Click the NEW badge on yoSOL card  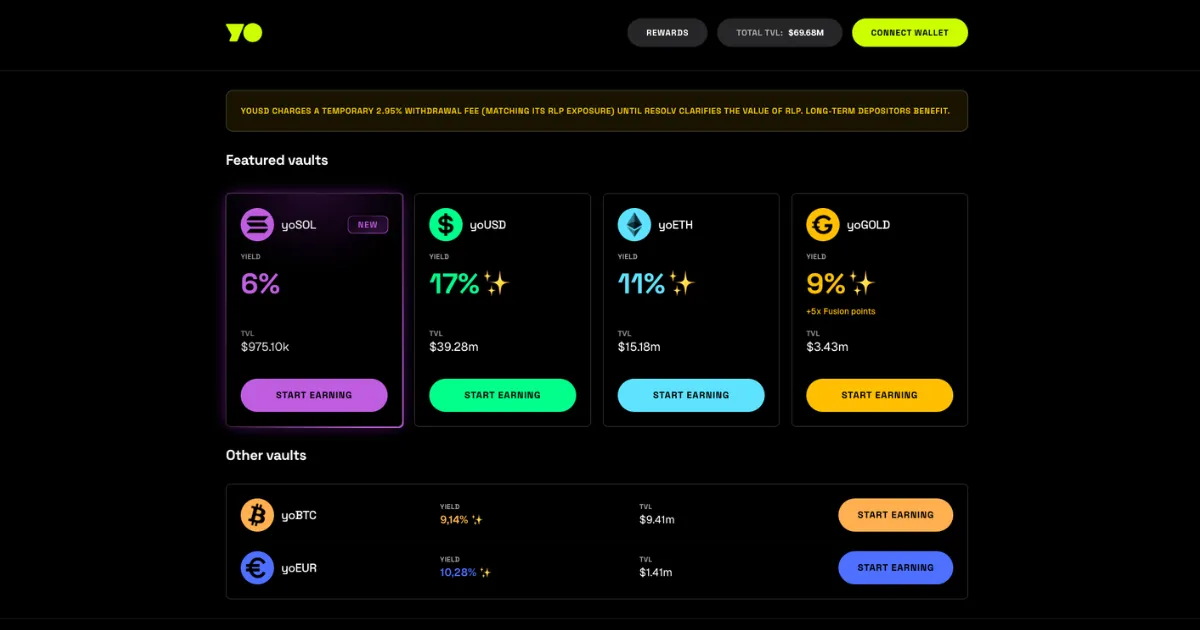(368, 224)
